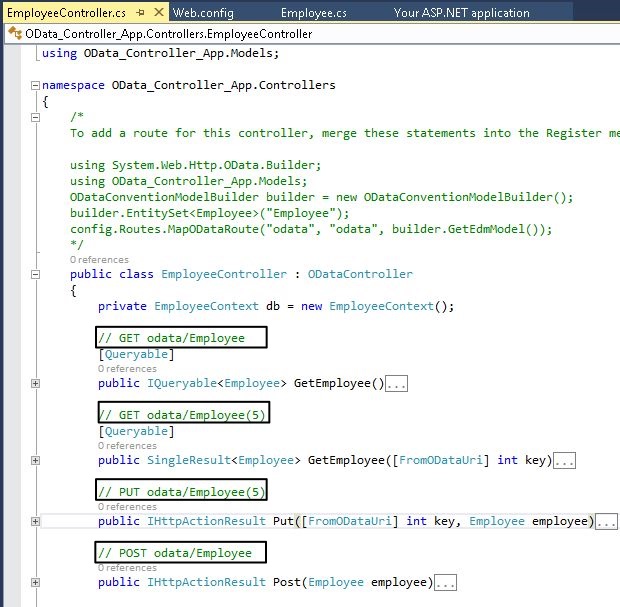Click the builder.EntitySet<Employee> comment line
The height and width of the screenshot is (607, 620).
[210, 213]
